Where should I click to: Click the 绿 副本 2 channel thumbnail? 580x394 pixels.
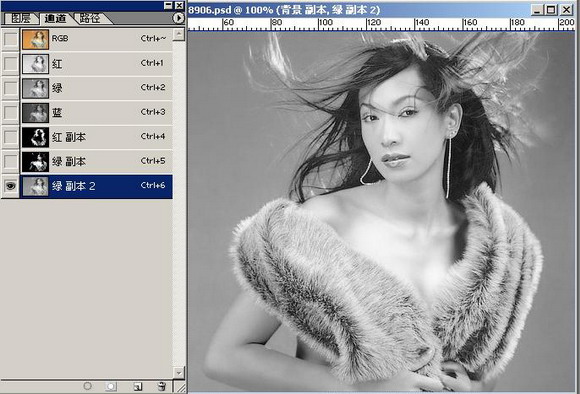35,186
